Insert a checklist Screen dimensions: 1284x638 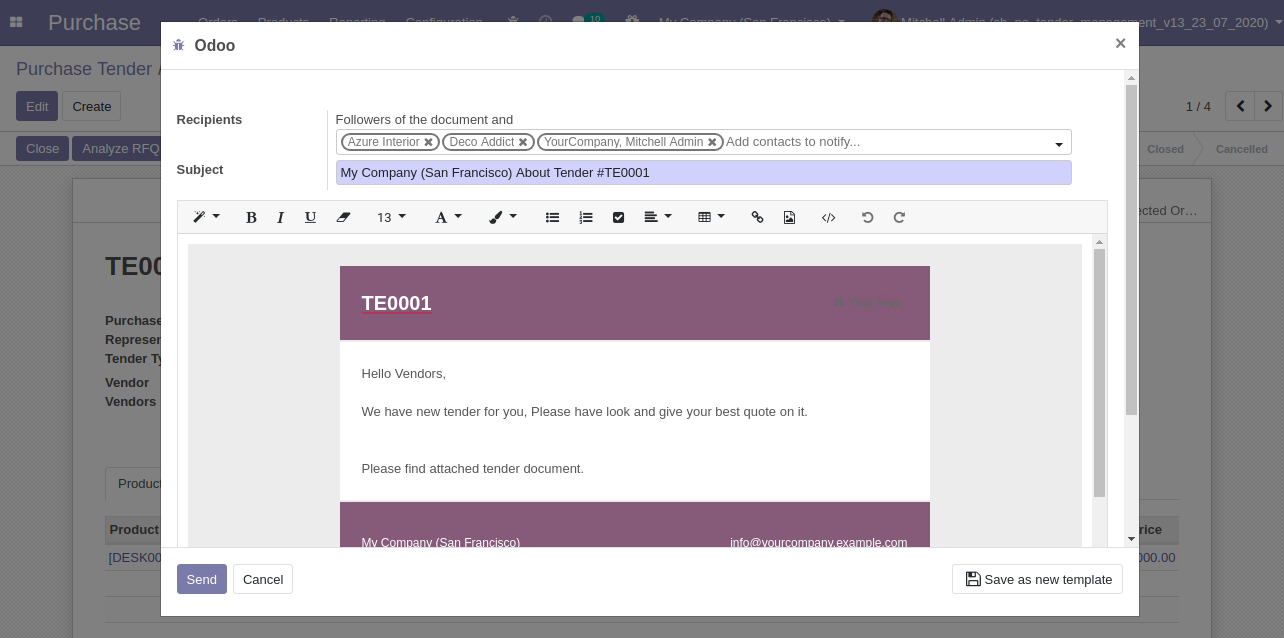(x=618, y=217)
